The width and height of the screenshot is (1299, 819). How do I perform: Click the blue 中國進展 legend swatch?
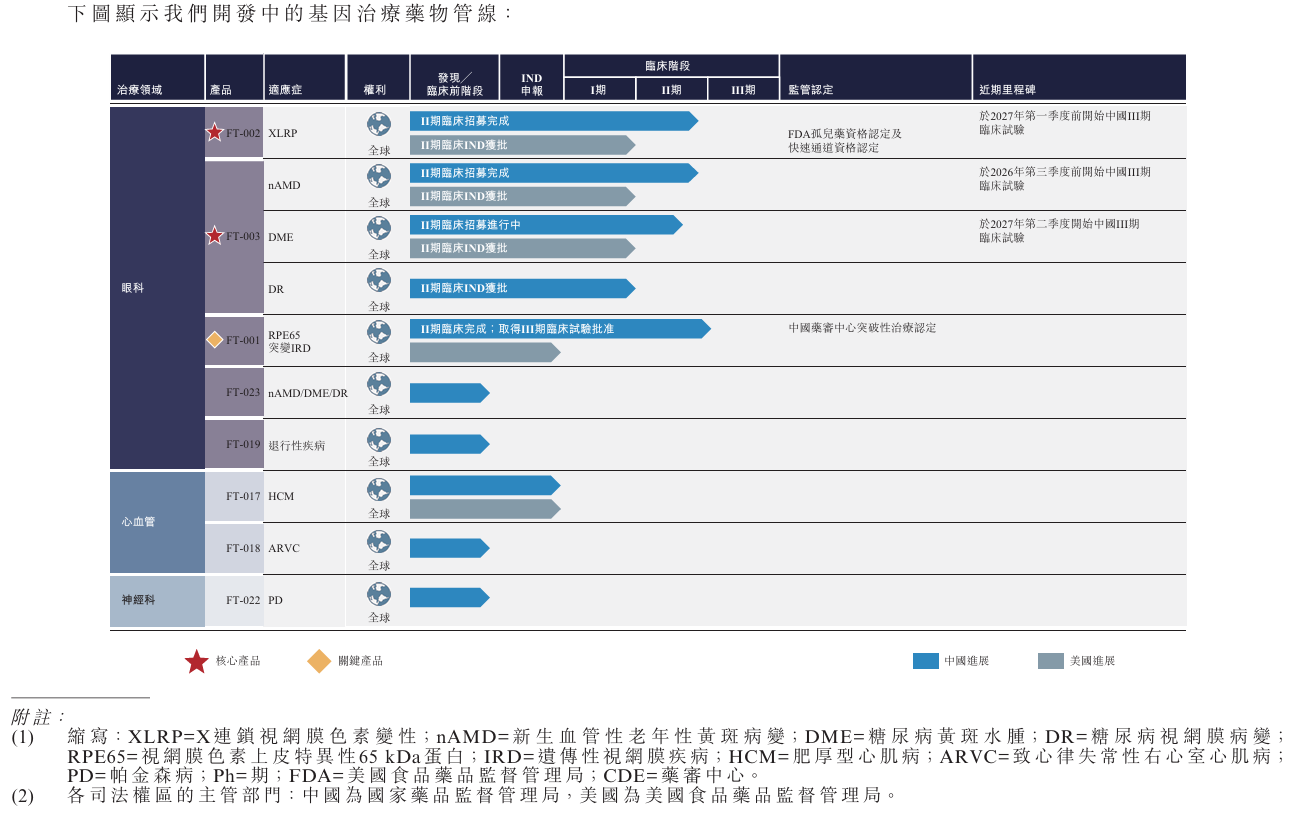(926, 661)
